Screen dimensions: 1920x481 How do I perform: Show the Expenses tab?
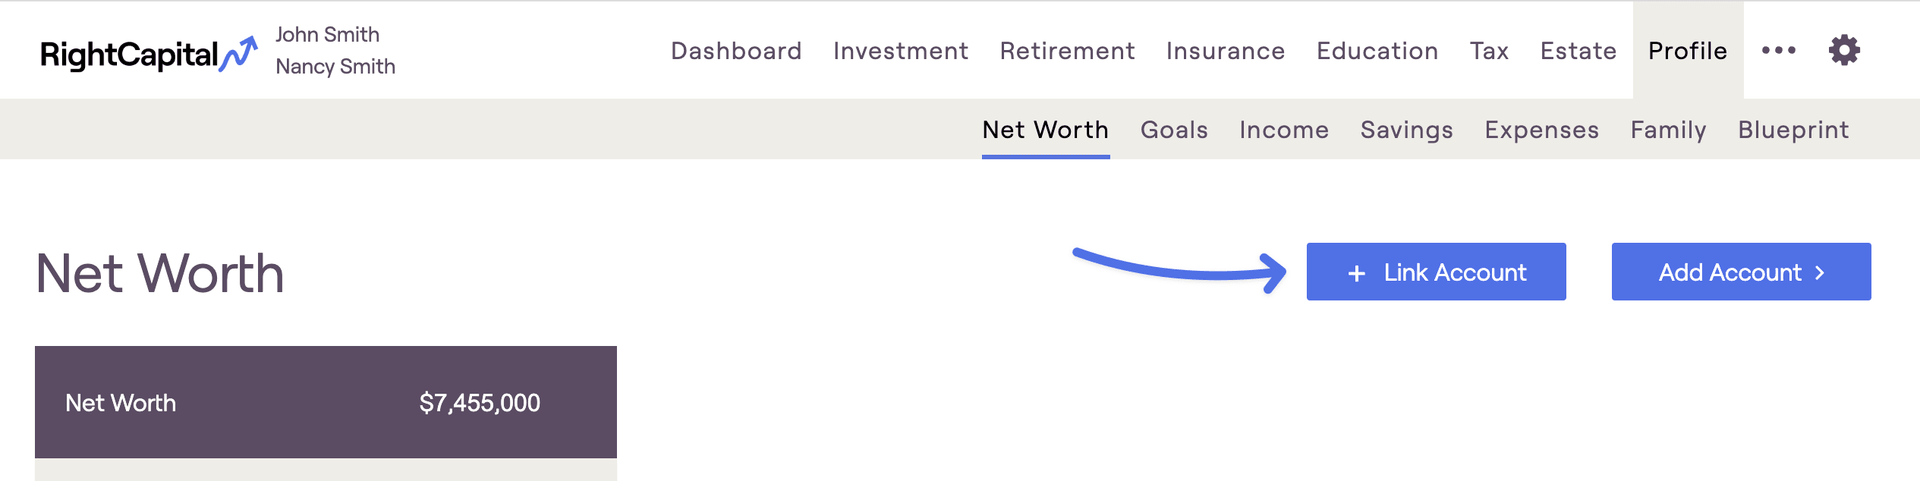coord(1541,130)
